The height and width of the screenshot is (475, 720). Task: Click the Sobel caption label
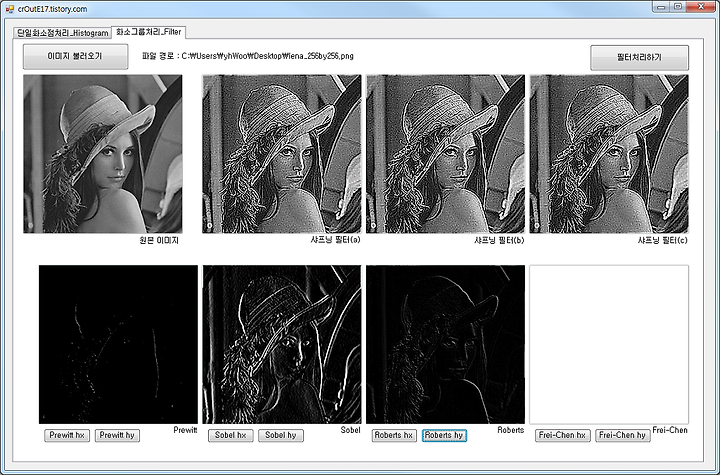350,430
